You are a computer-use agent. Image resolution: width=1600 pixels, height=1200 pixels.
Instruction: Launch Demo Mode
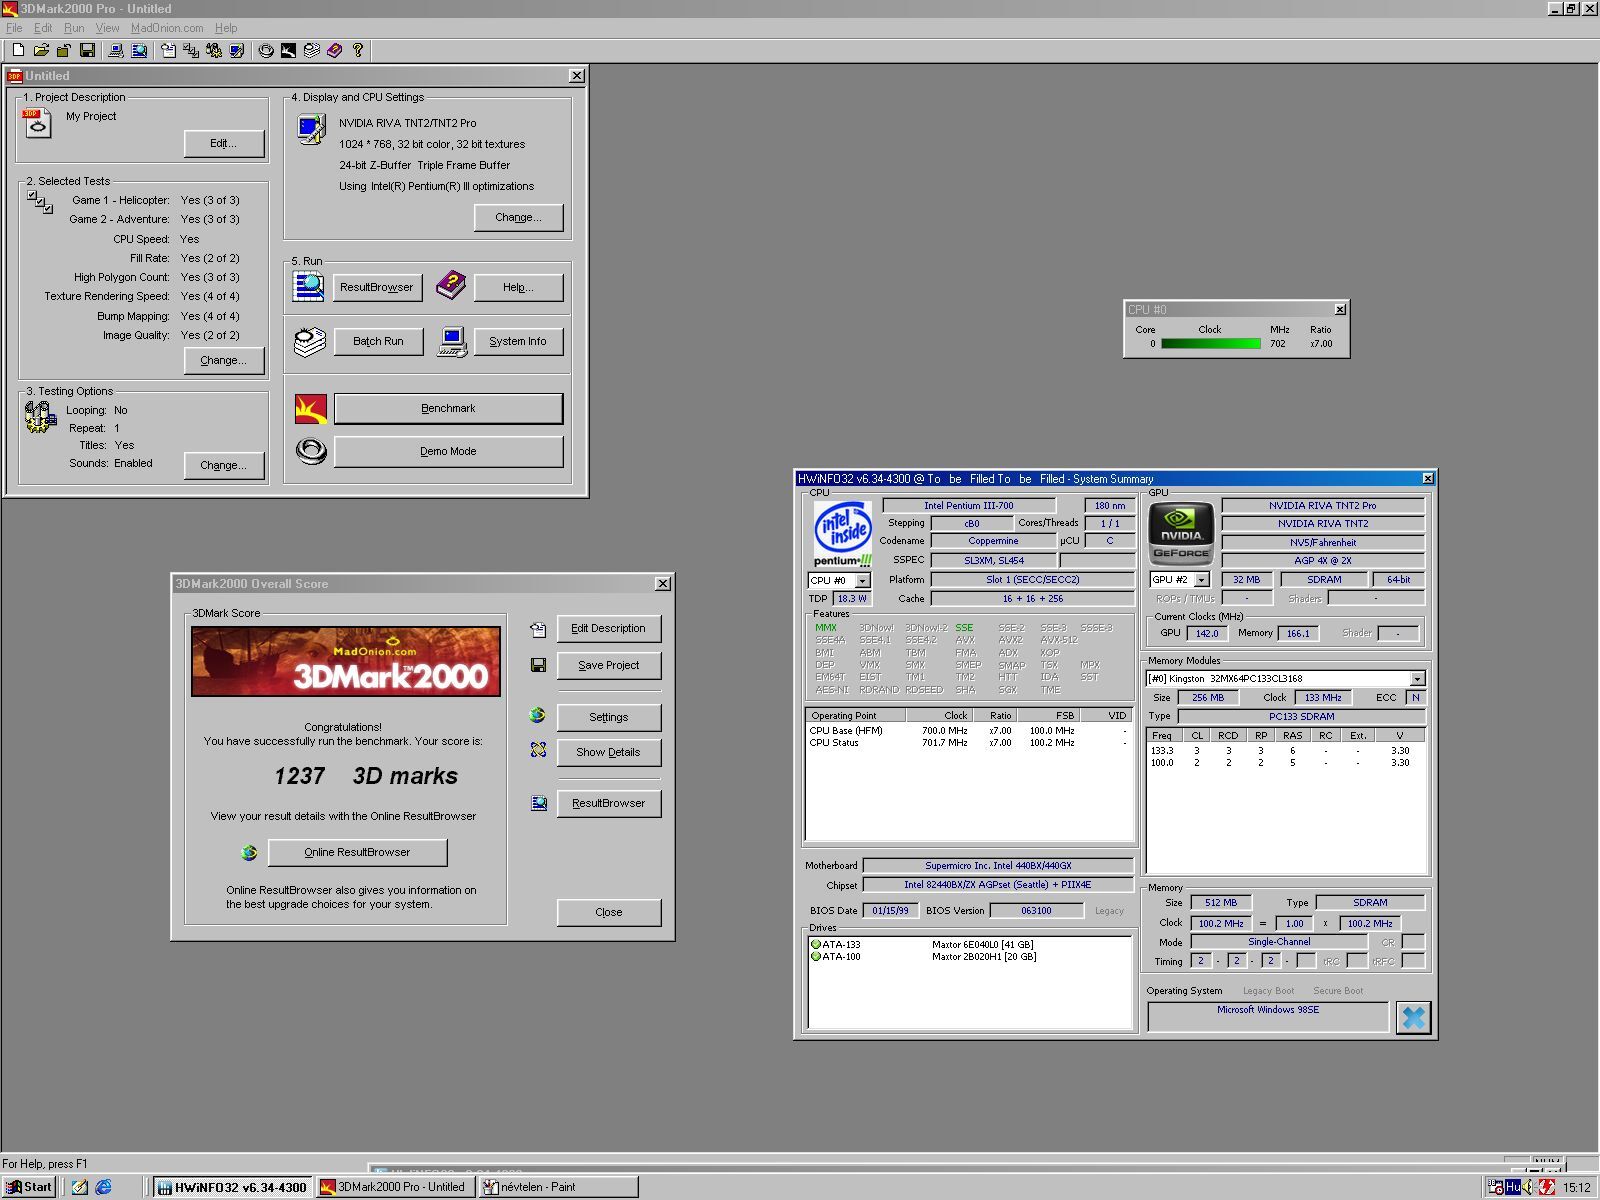click(x=448, y=451)
